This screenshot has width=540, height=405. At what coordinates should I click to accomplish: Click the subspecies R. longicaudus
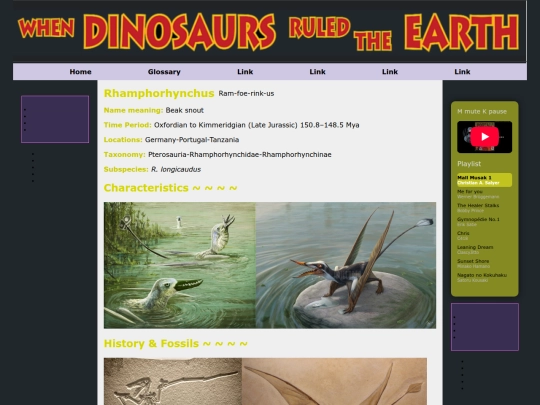(176, 169)
